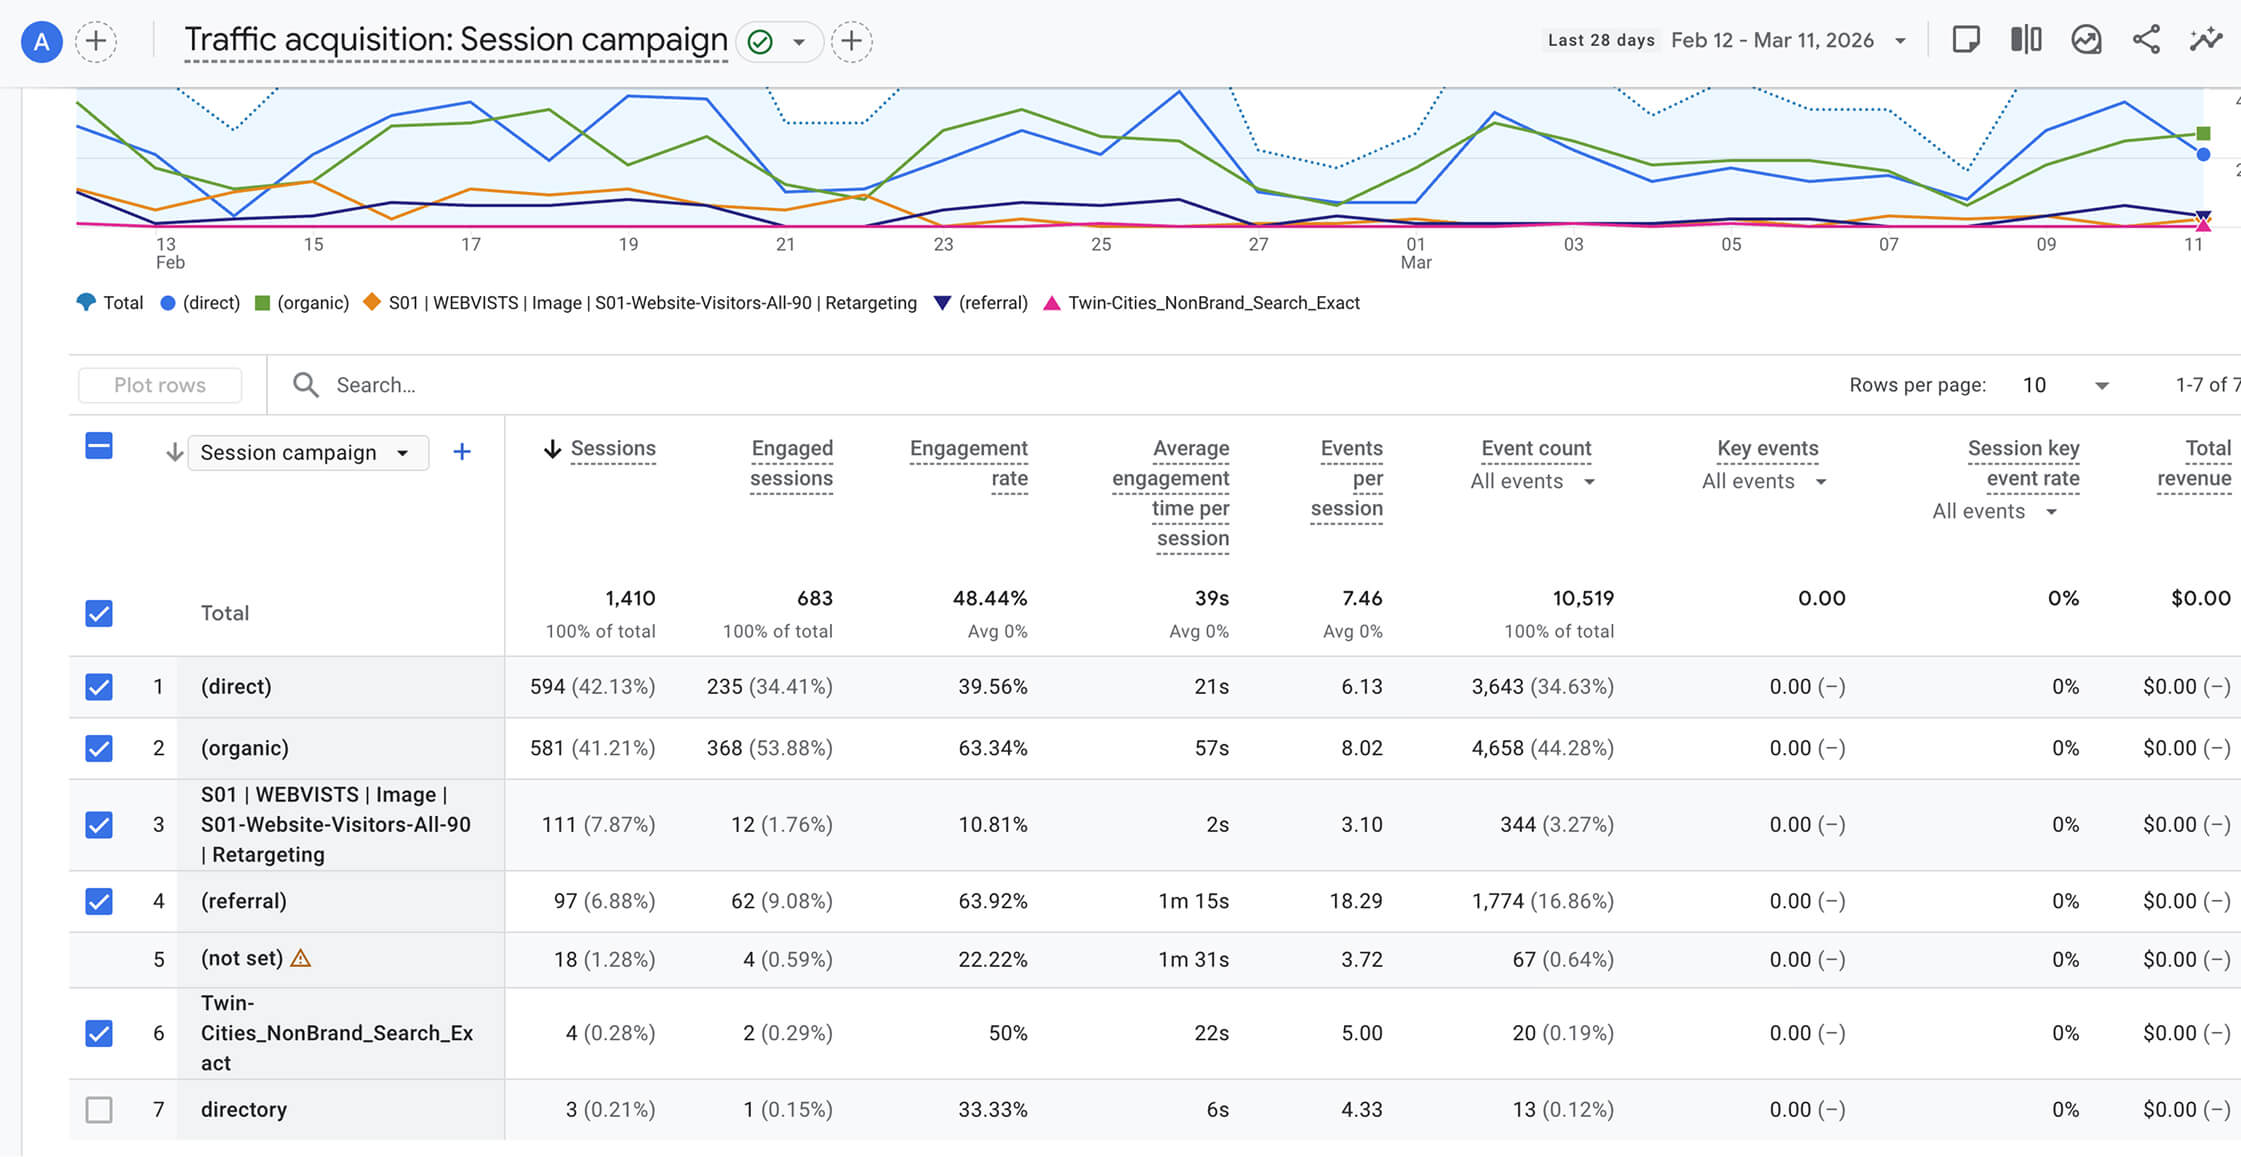Click the green square endpoint on the chart line
This screenshot has width=2241, height=1157.
point(2203,133)
